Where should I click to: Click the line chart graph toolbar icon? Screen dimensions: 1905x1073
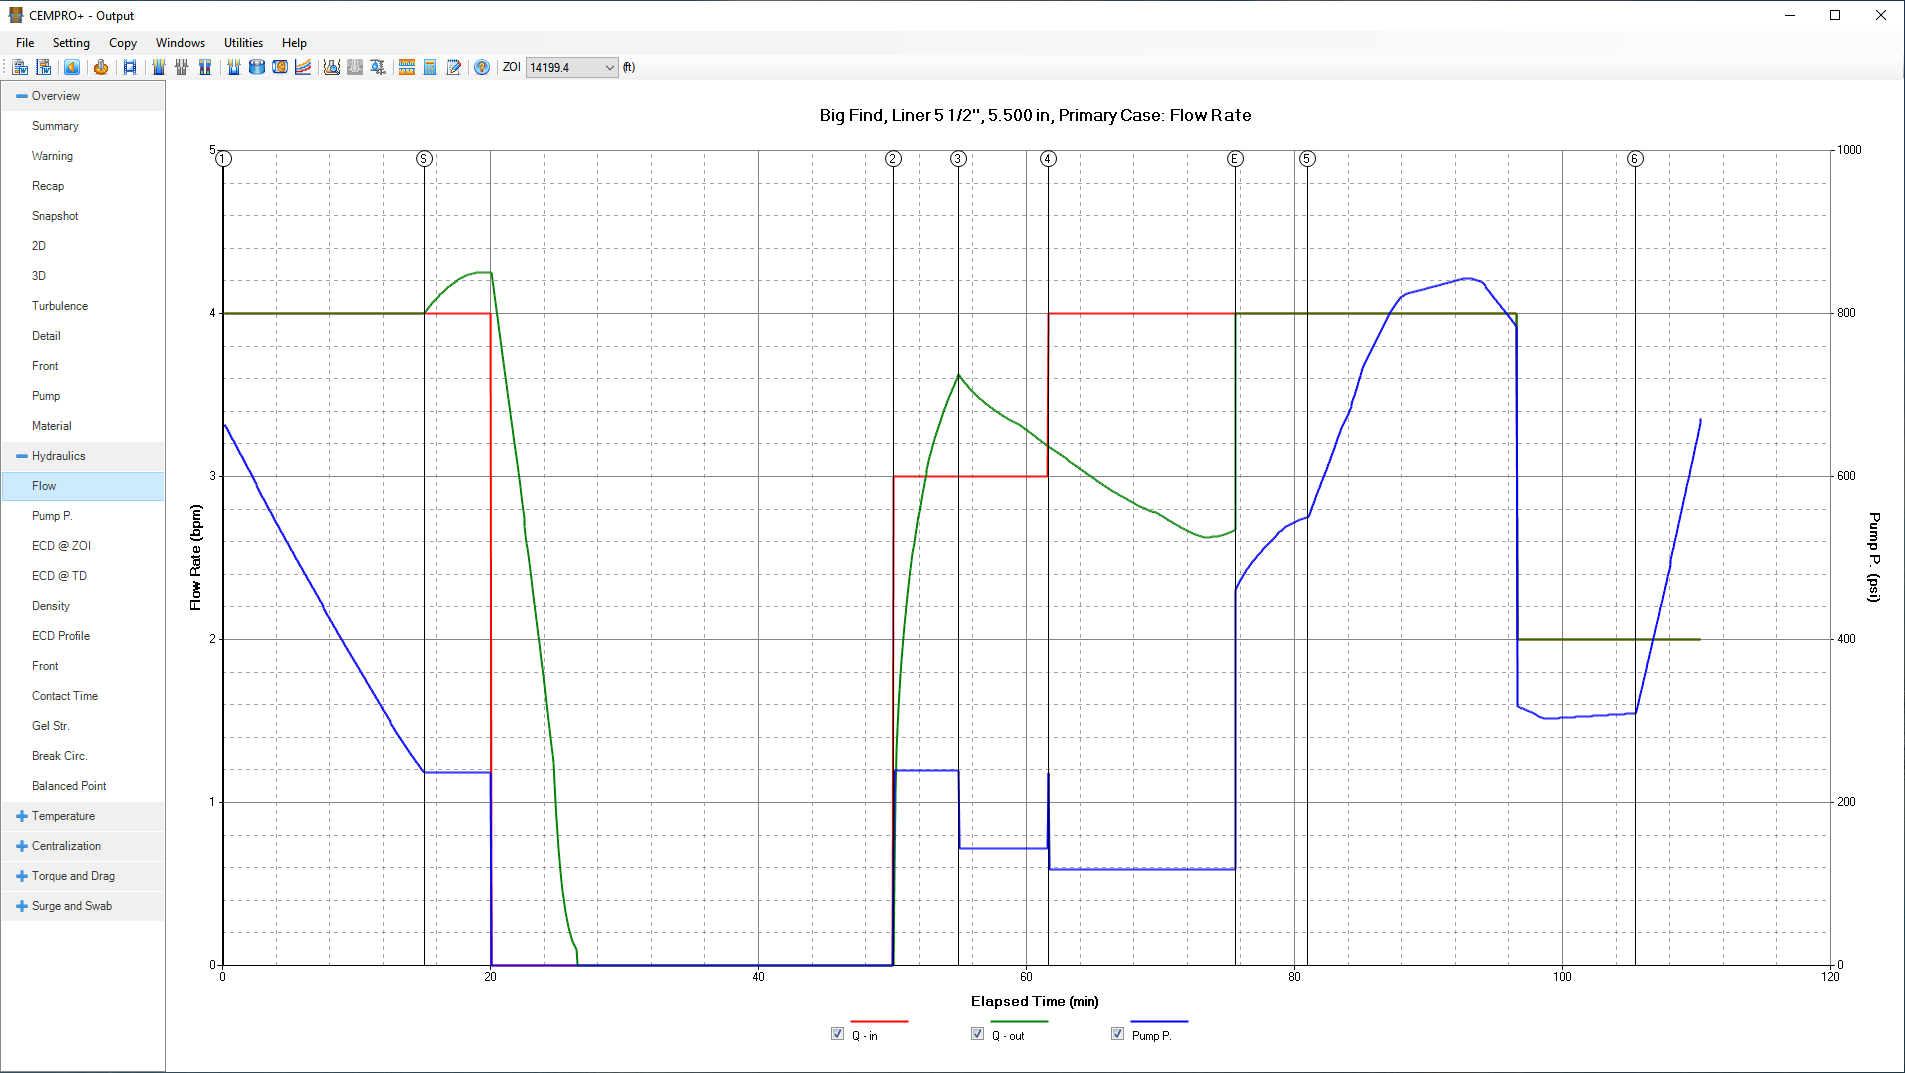(x=303, y=68)
